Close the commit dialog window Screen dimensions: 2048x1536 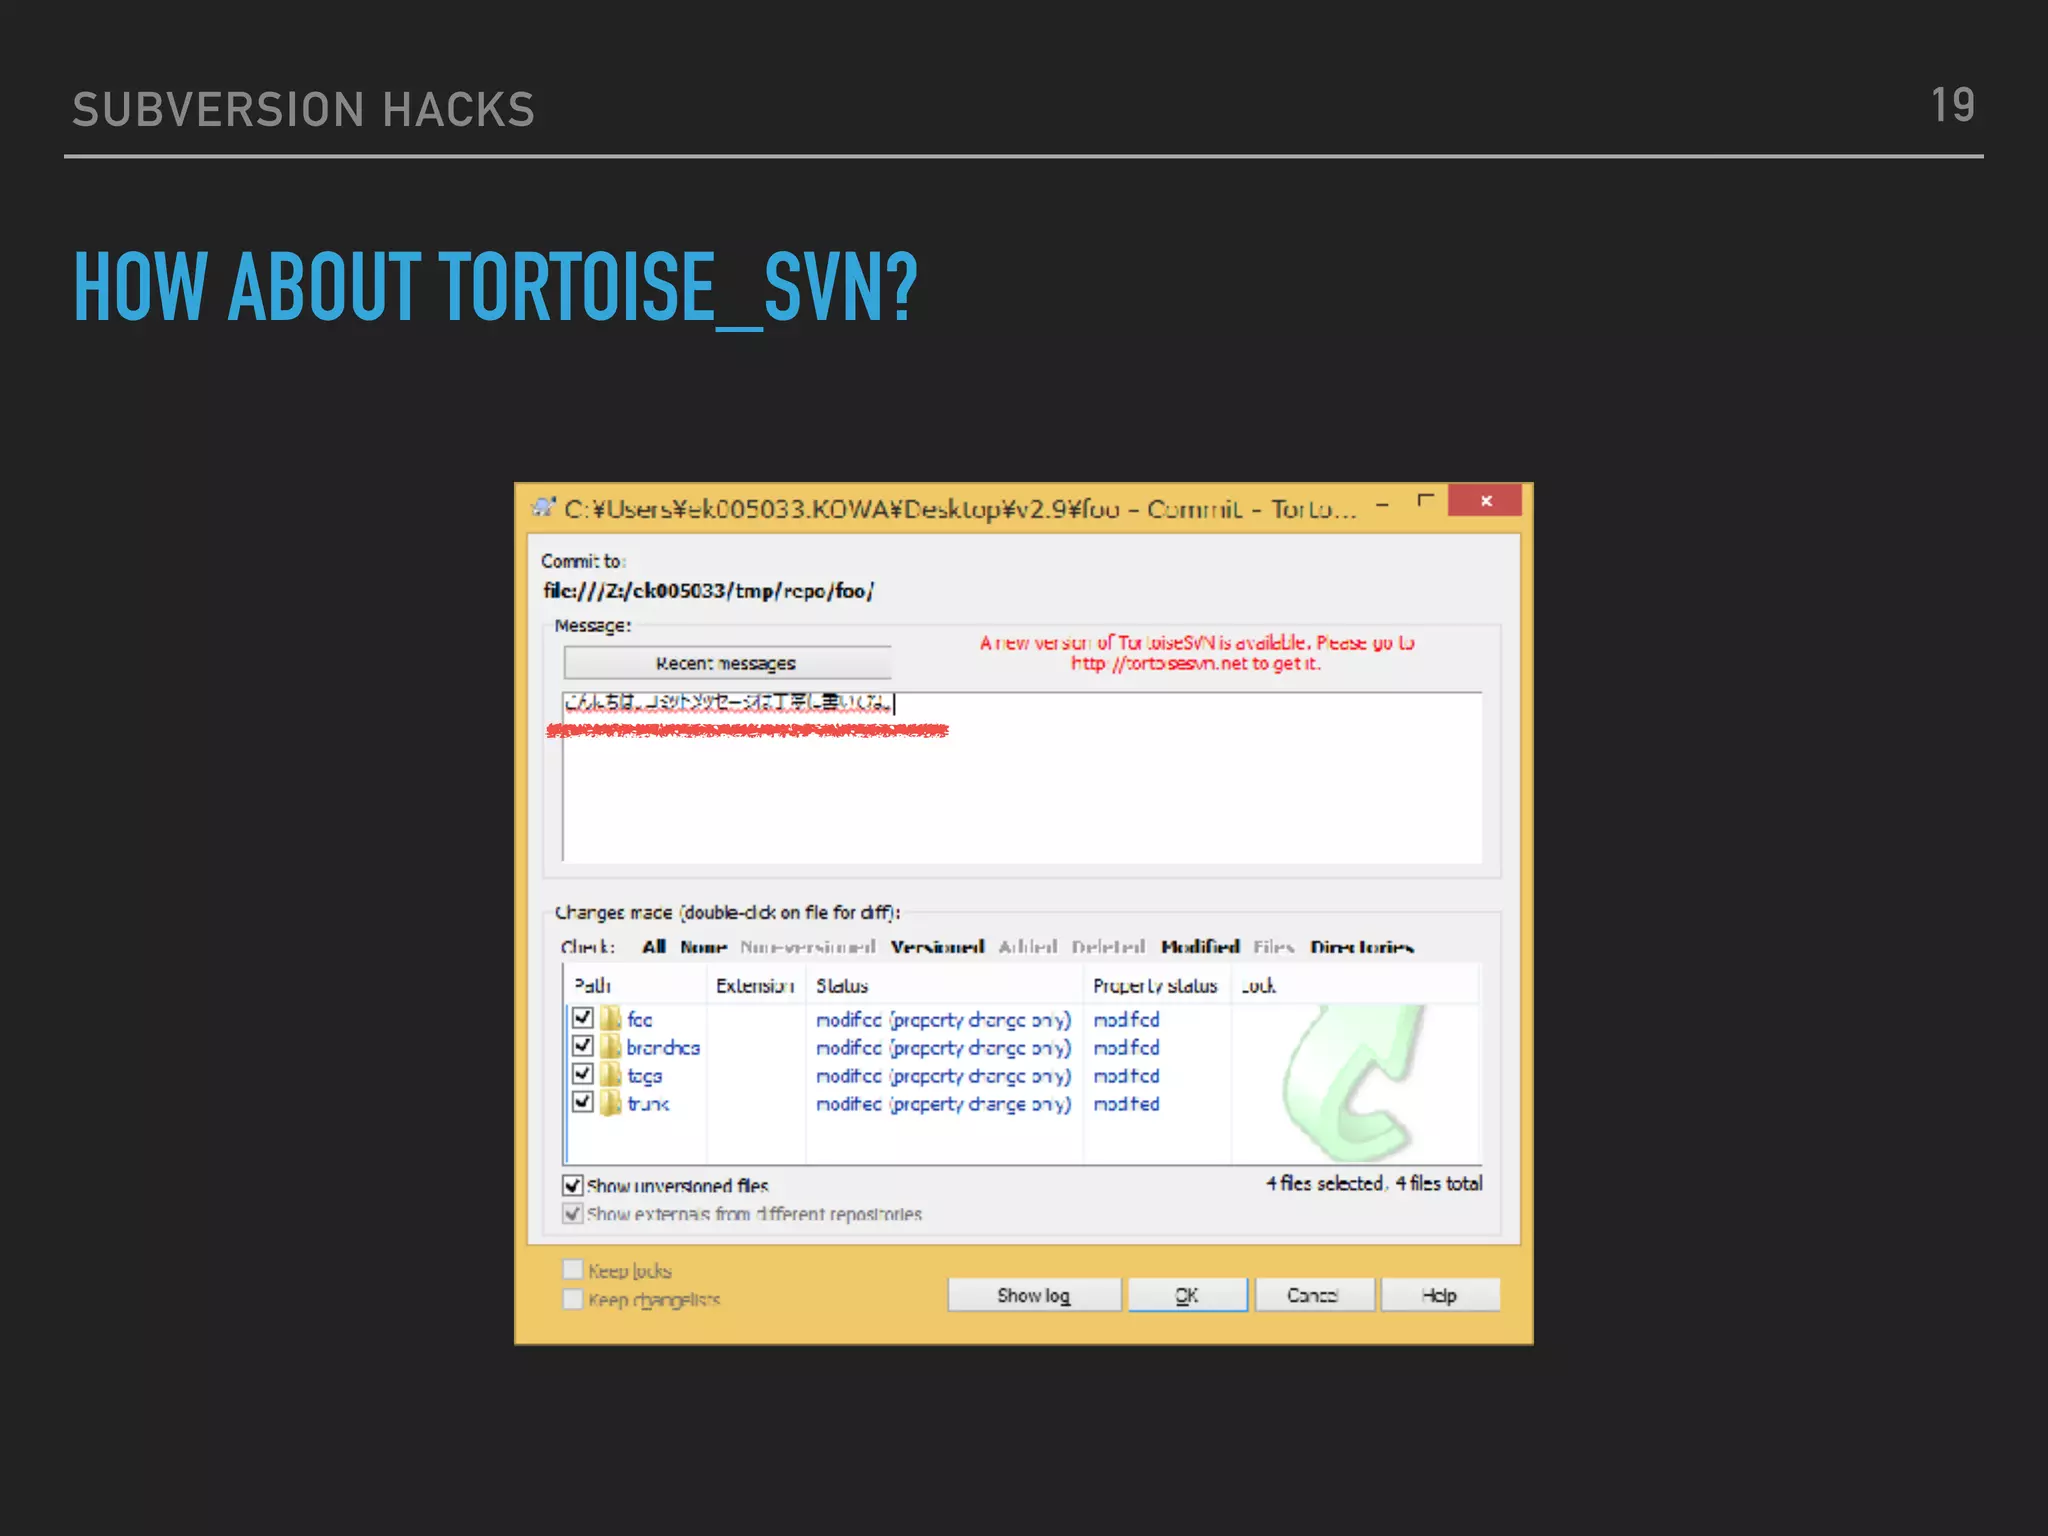(x=1485, y=501)
